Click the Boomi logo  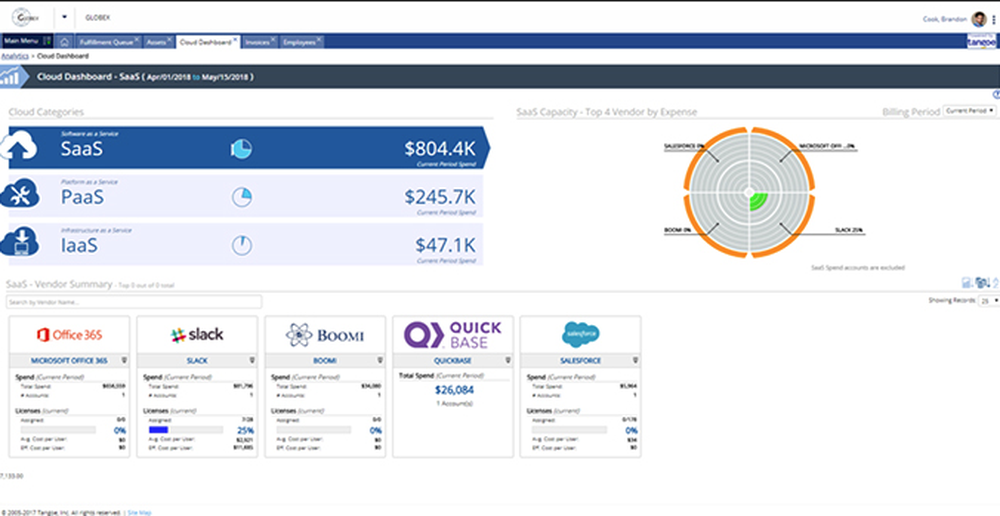pos(325,335)
